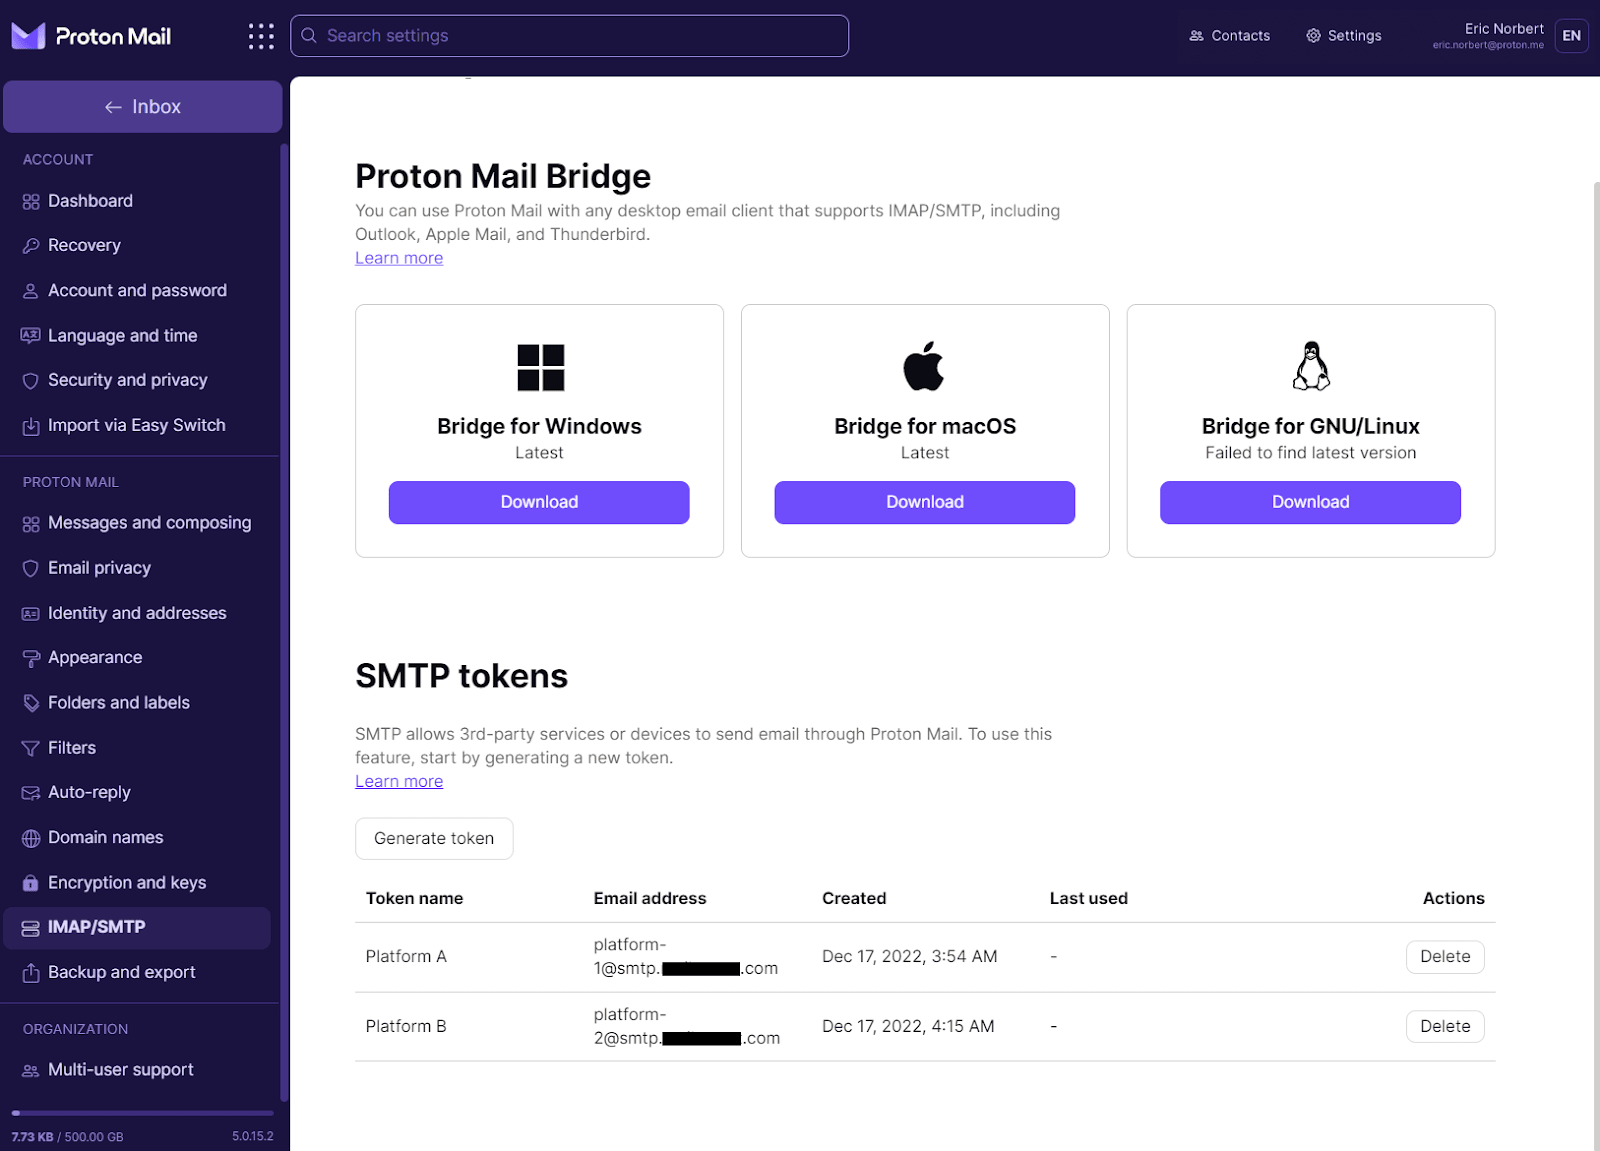
Task: Click the Linux penguin icon
Action: (1310, 366)
